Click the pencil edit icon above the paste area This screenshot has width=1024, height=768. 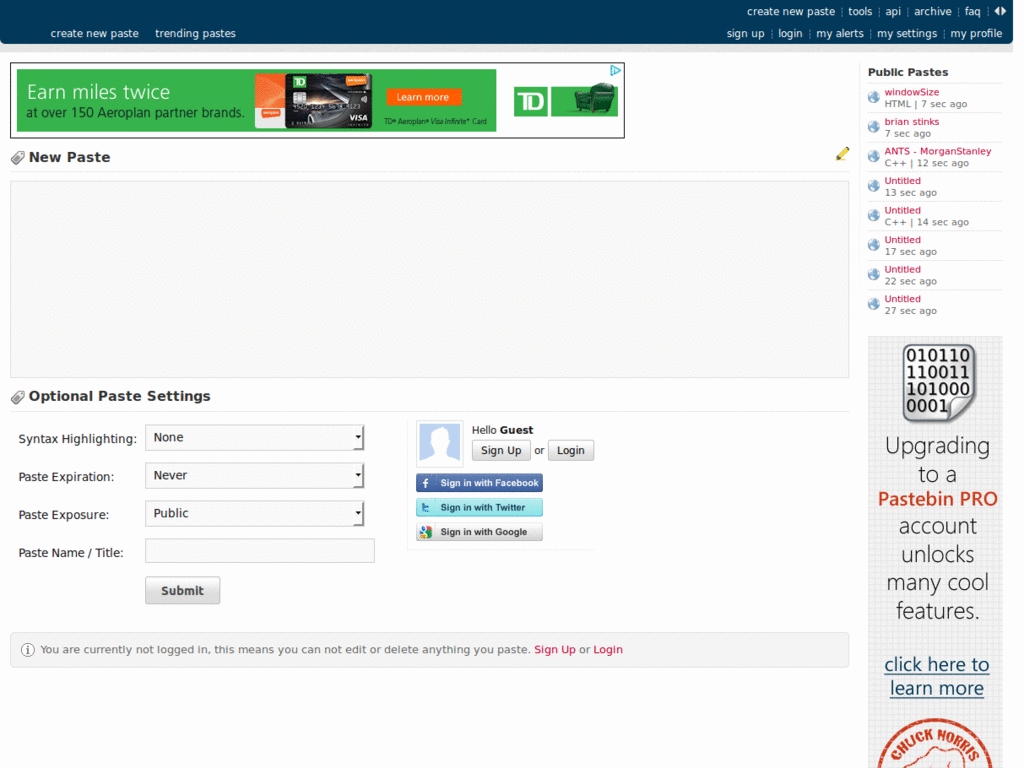click(x=841, y=153)
